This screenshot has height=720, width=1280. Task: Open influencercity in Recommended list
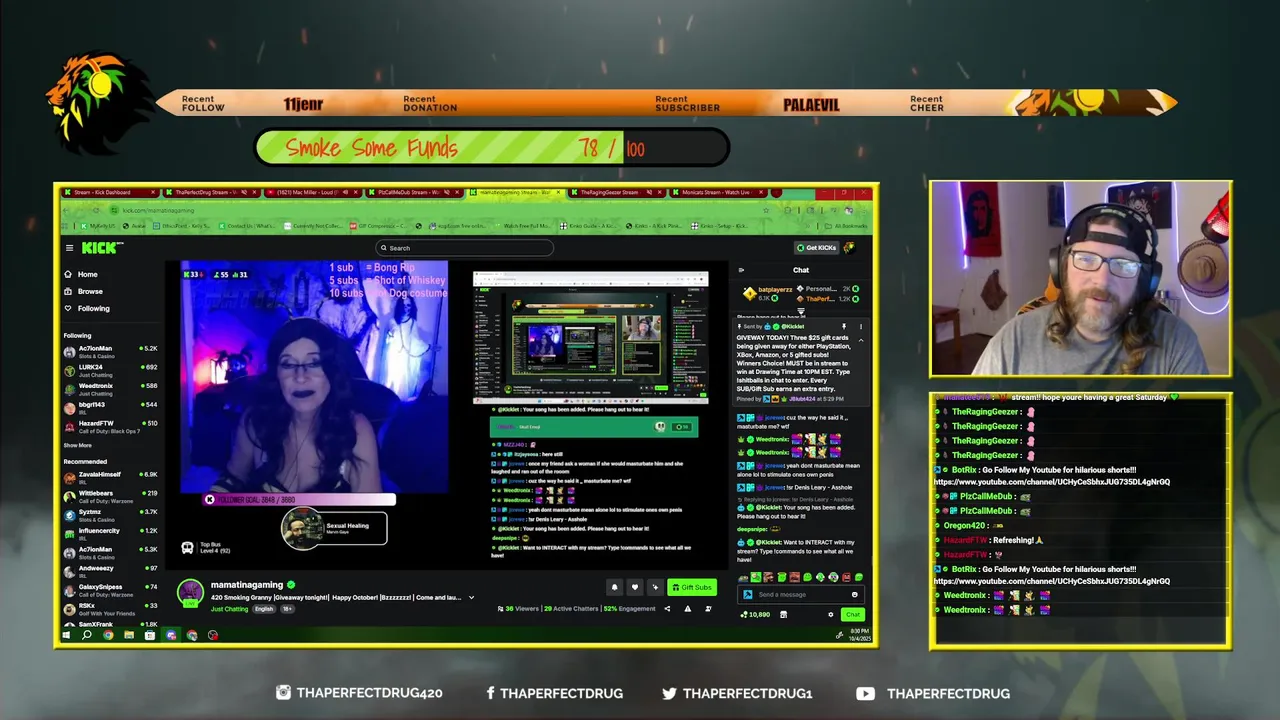pyautogui.click(x=110, y=534)
